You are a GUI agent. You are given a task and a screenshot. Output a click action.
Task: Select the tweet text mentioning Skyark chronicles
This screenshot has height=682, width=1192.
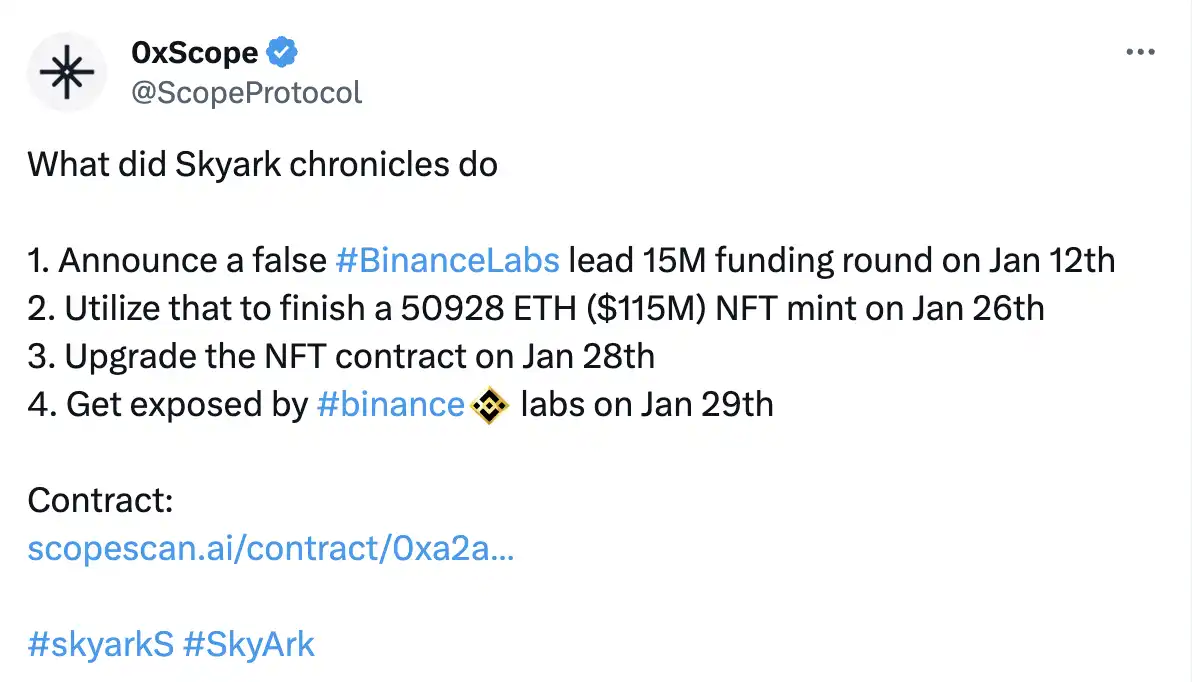pyautogui.click(x=262, y=164)
